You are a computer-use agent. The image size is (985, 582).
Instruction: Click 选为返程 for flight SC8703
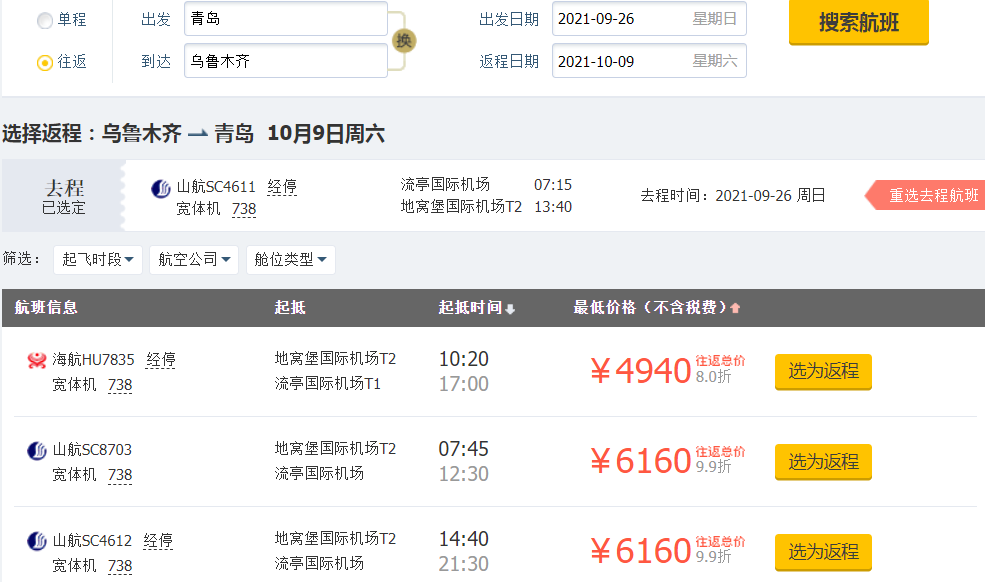click(x=824, y=462)
